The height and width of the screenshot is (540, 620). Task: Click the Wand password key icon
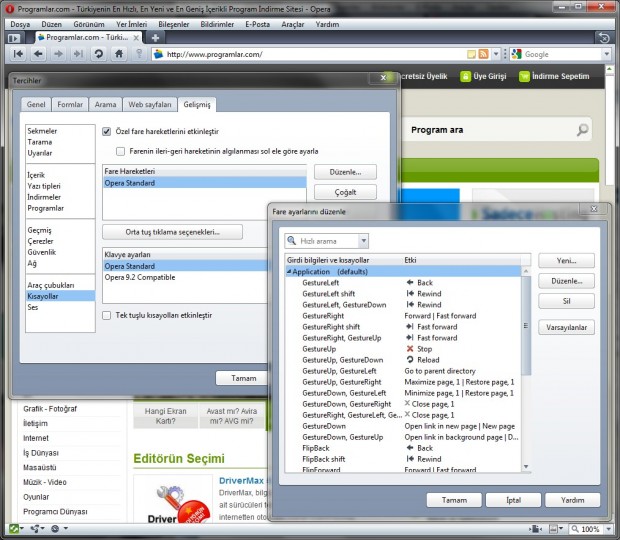click(x=139, y=54)
